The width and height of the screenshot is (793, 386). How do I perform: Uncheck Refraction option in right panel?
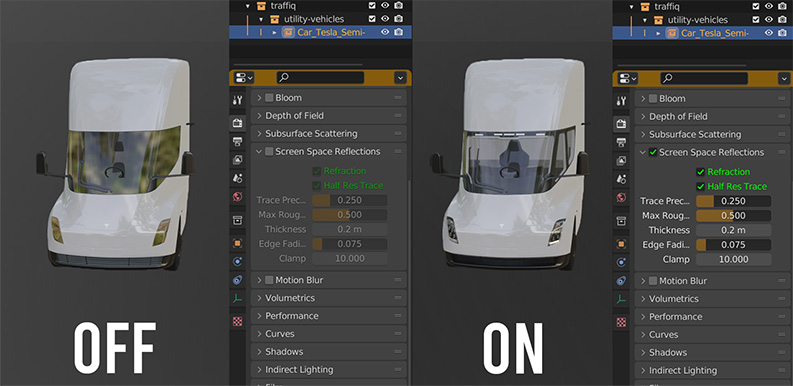[x=700, y=171]
